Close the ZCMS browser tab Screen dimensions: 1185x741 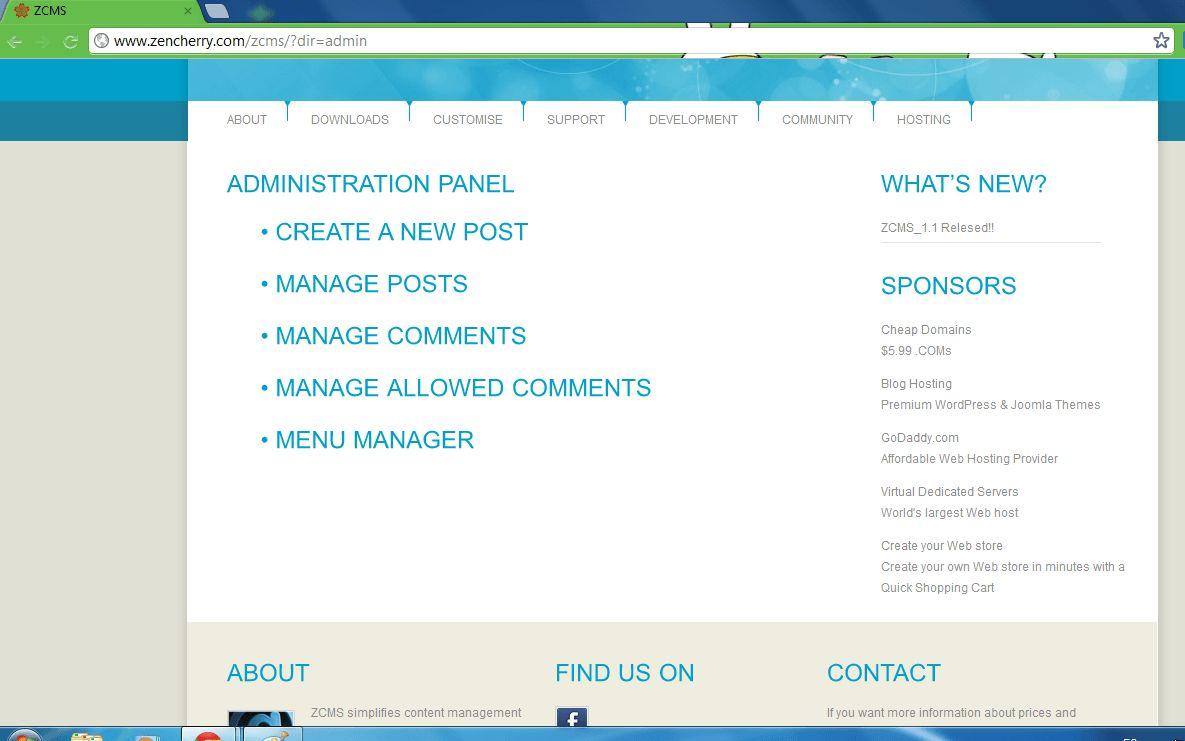coord(188,11)
